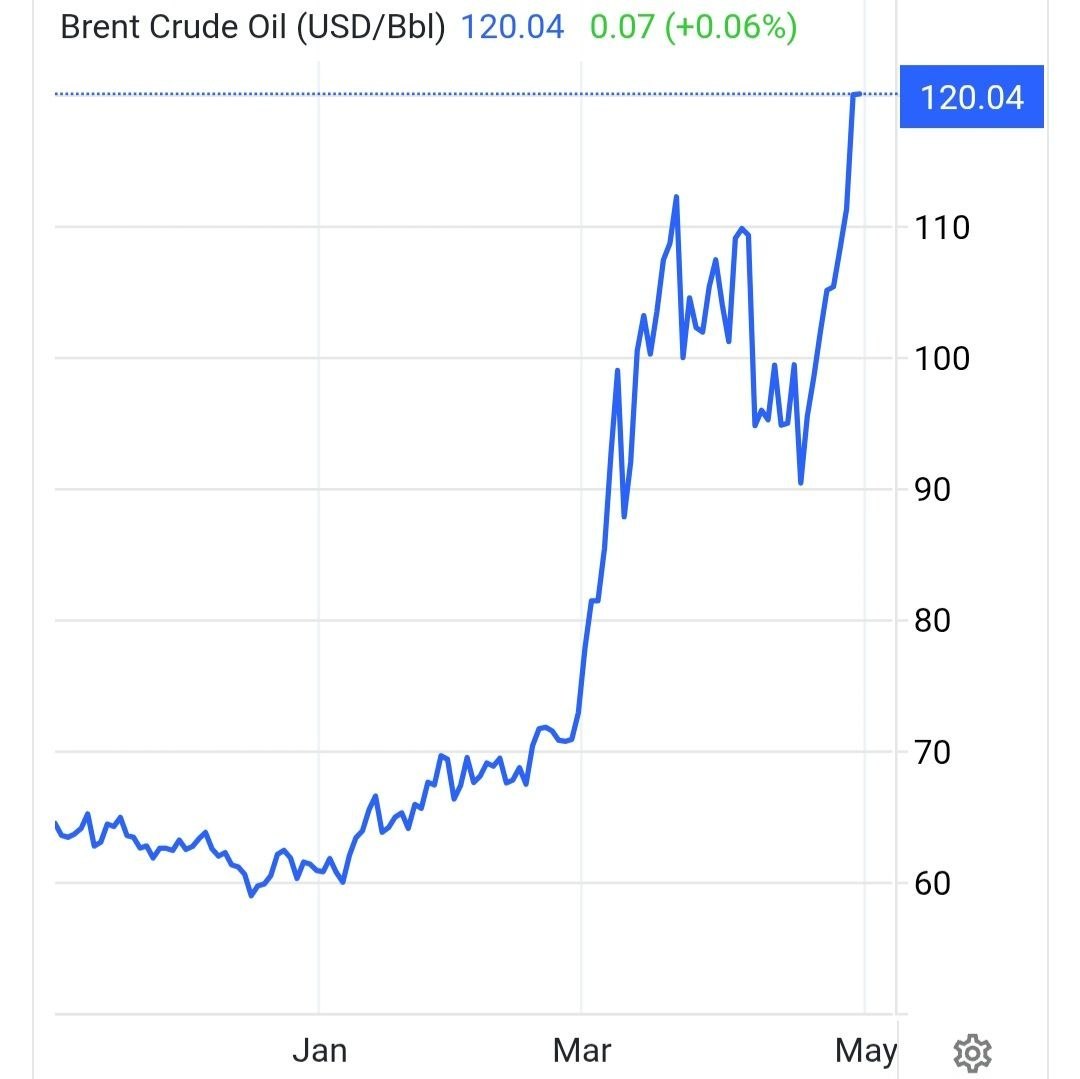This screenshot has height=1079, width=1080.
Task: Click the 100 label on price axis
Action: coord(942,359)
